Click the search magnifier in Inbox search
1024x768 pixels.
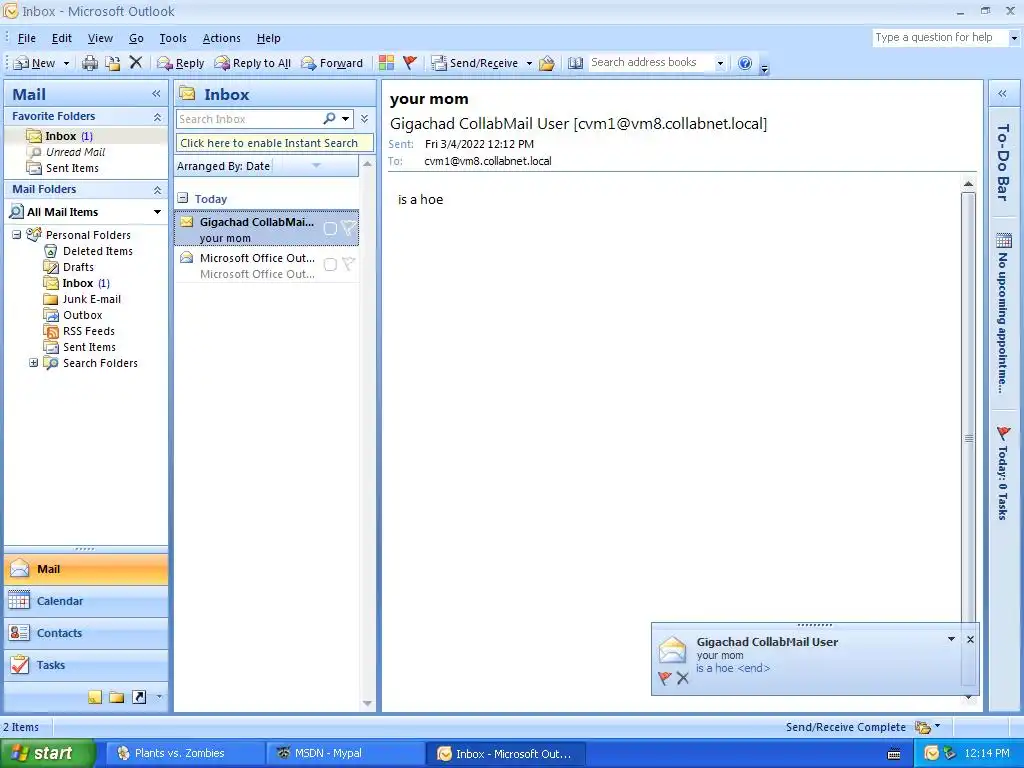(x=330, y=118)
